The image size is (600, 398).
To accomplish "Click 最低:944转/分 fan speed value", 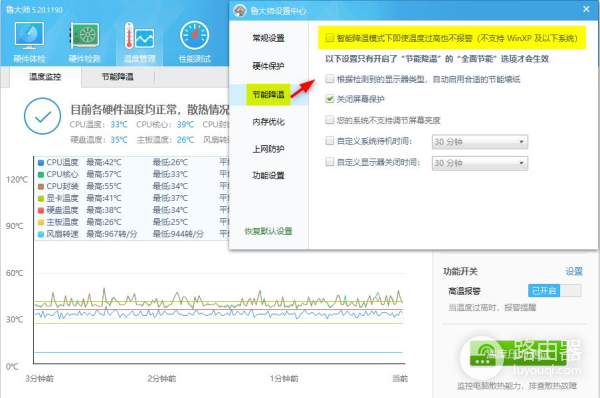I will 178,234.
